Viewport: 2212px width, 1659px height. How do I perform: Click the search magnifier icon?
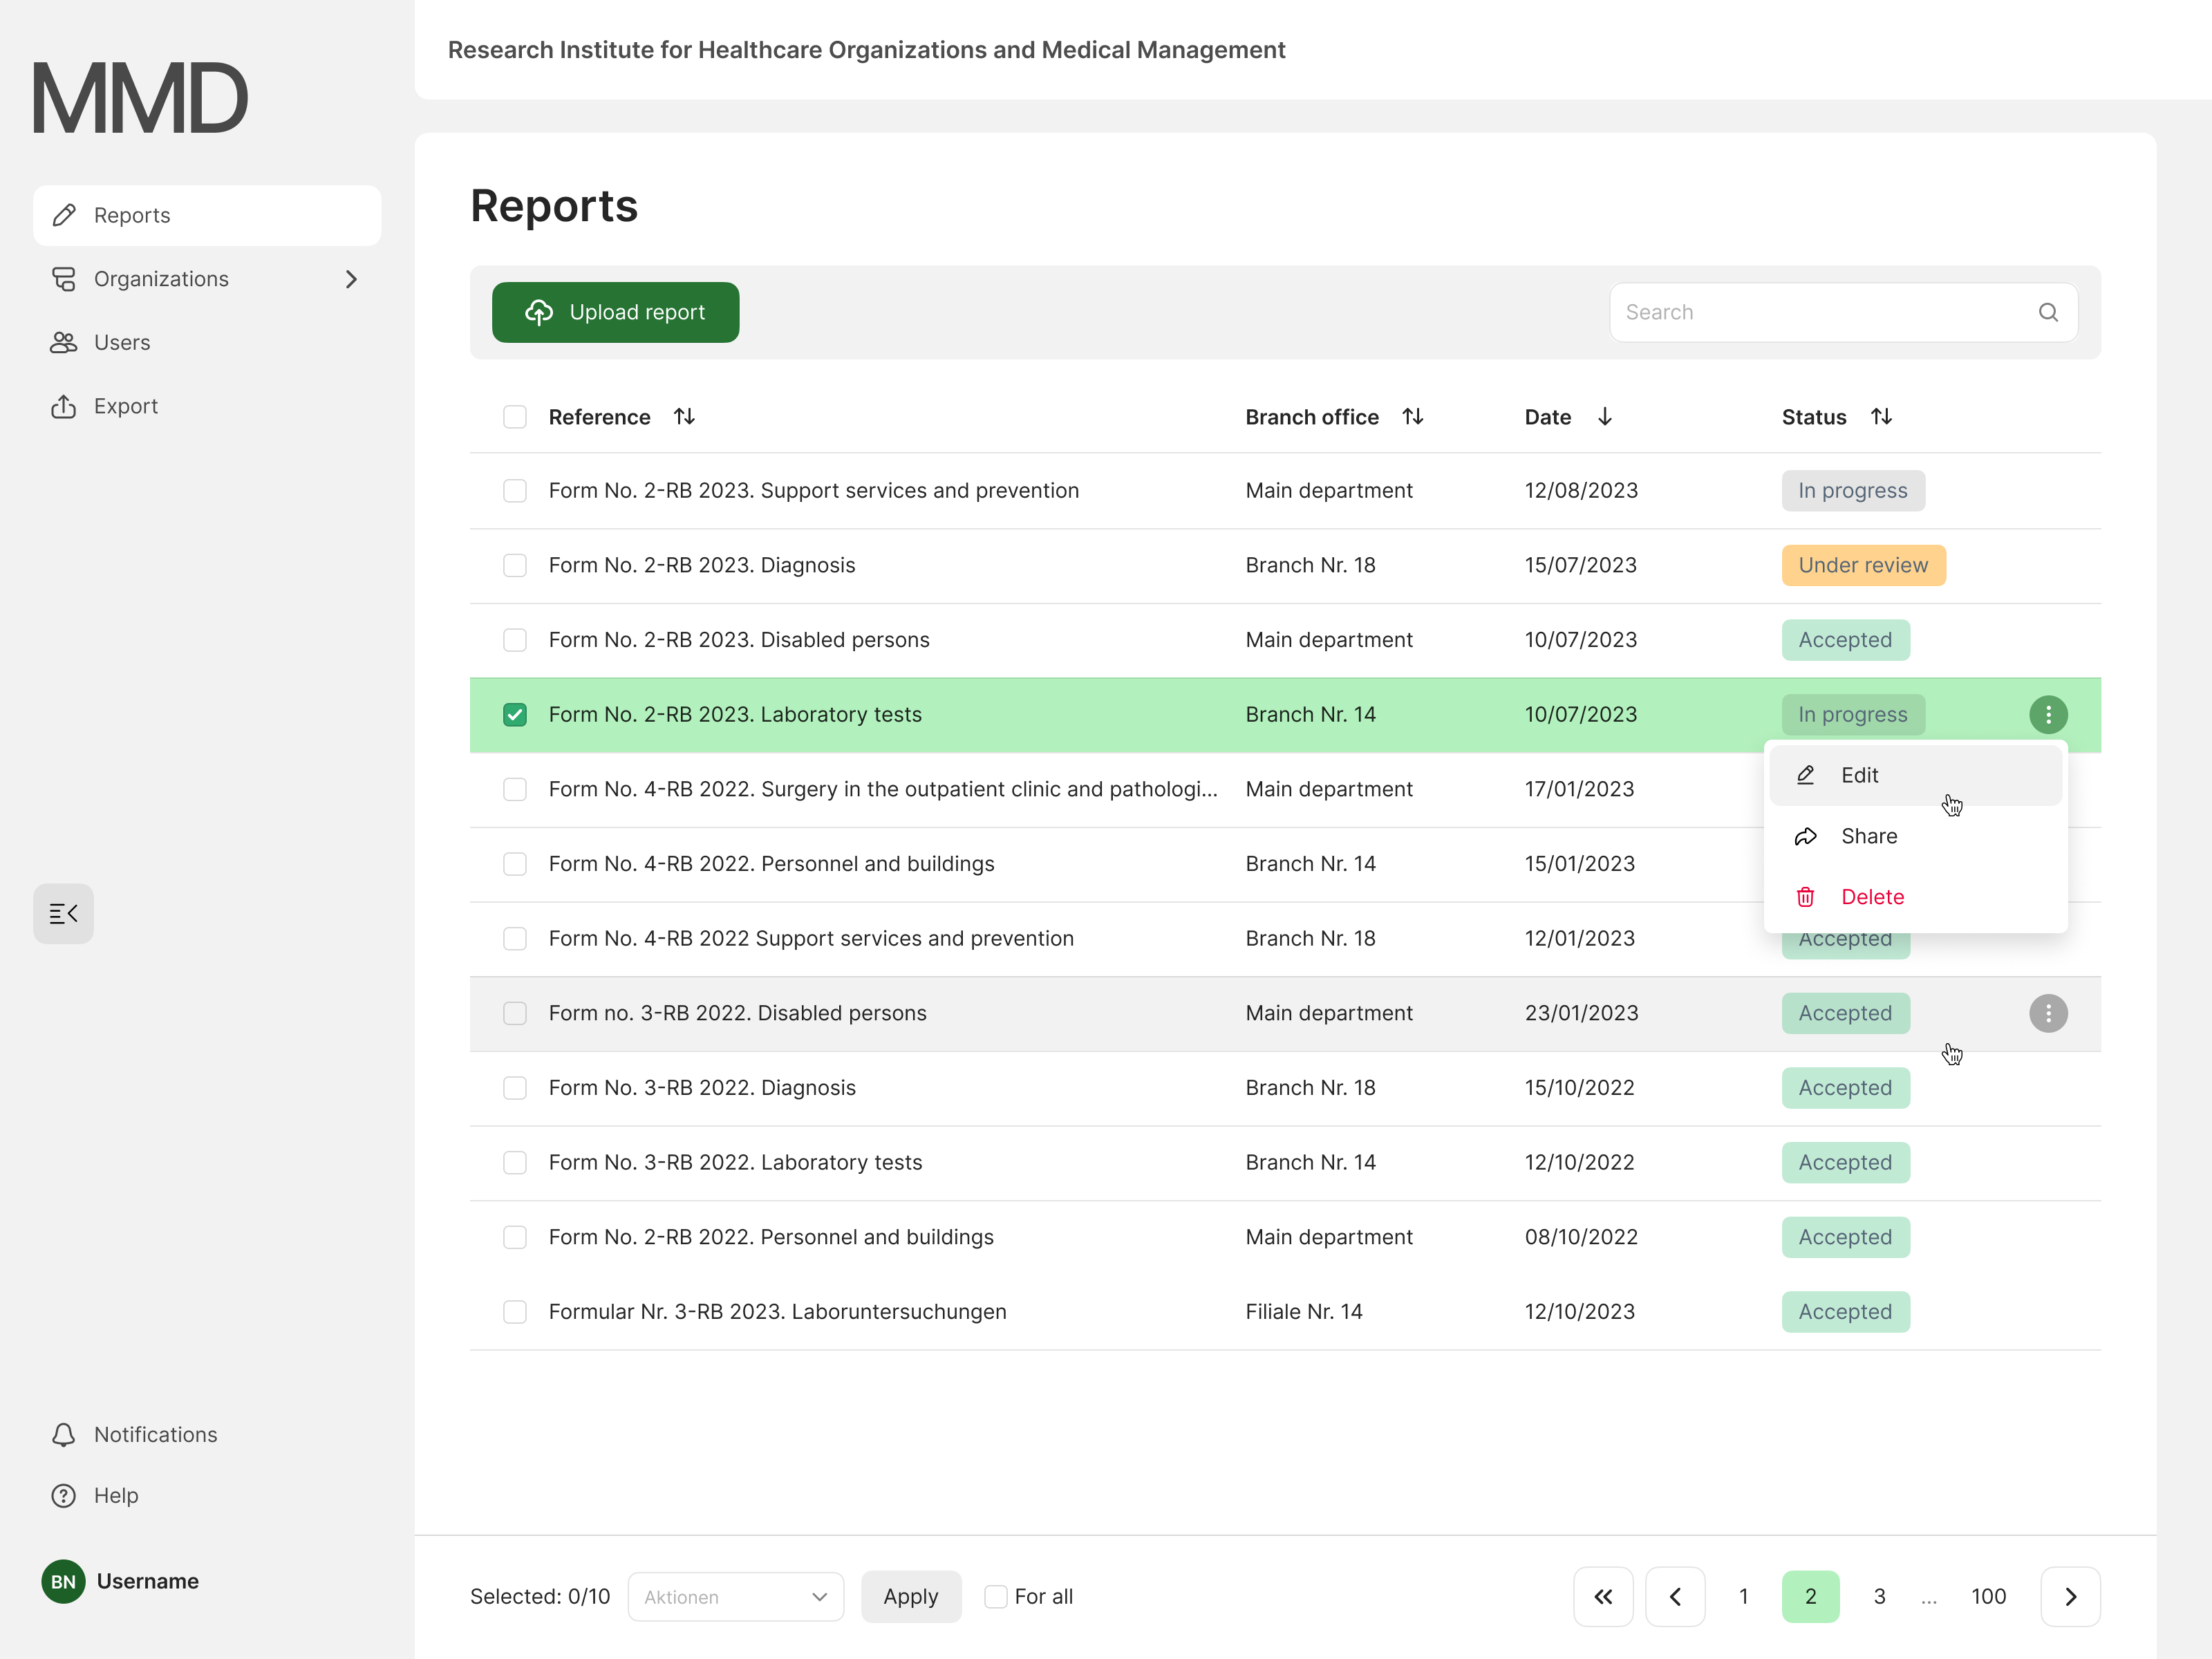(2047, 312)
